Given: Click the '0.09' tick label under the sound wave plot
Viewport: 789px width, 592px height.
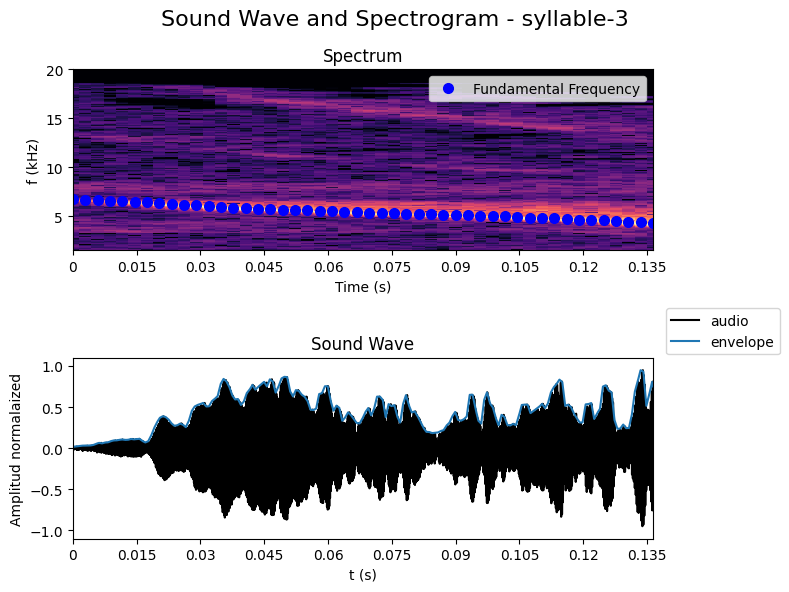Looking at the screenshot, I should pyautogui.click(x=456, y=555).
